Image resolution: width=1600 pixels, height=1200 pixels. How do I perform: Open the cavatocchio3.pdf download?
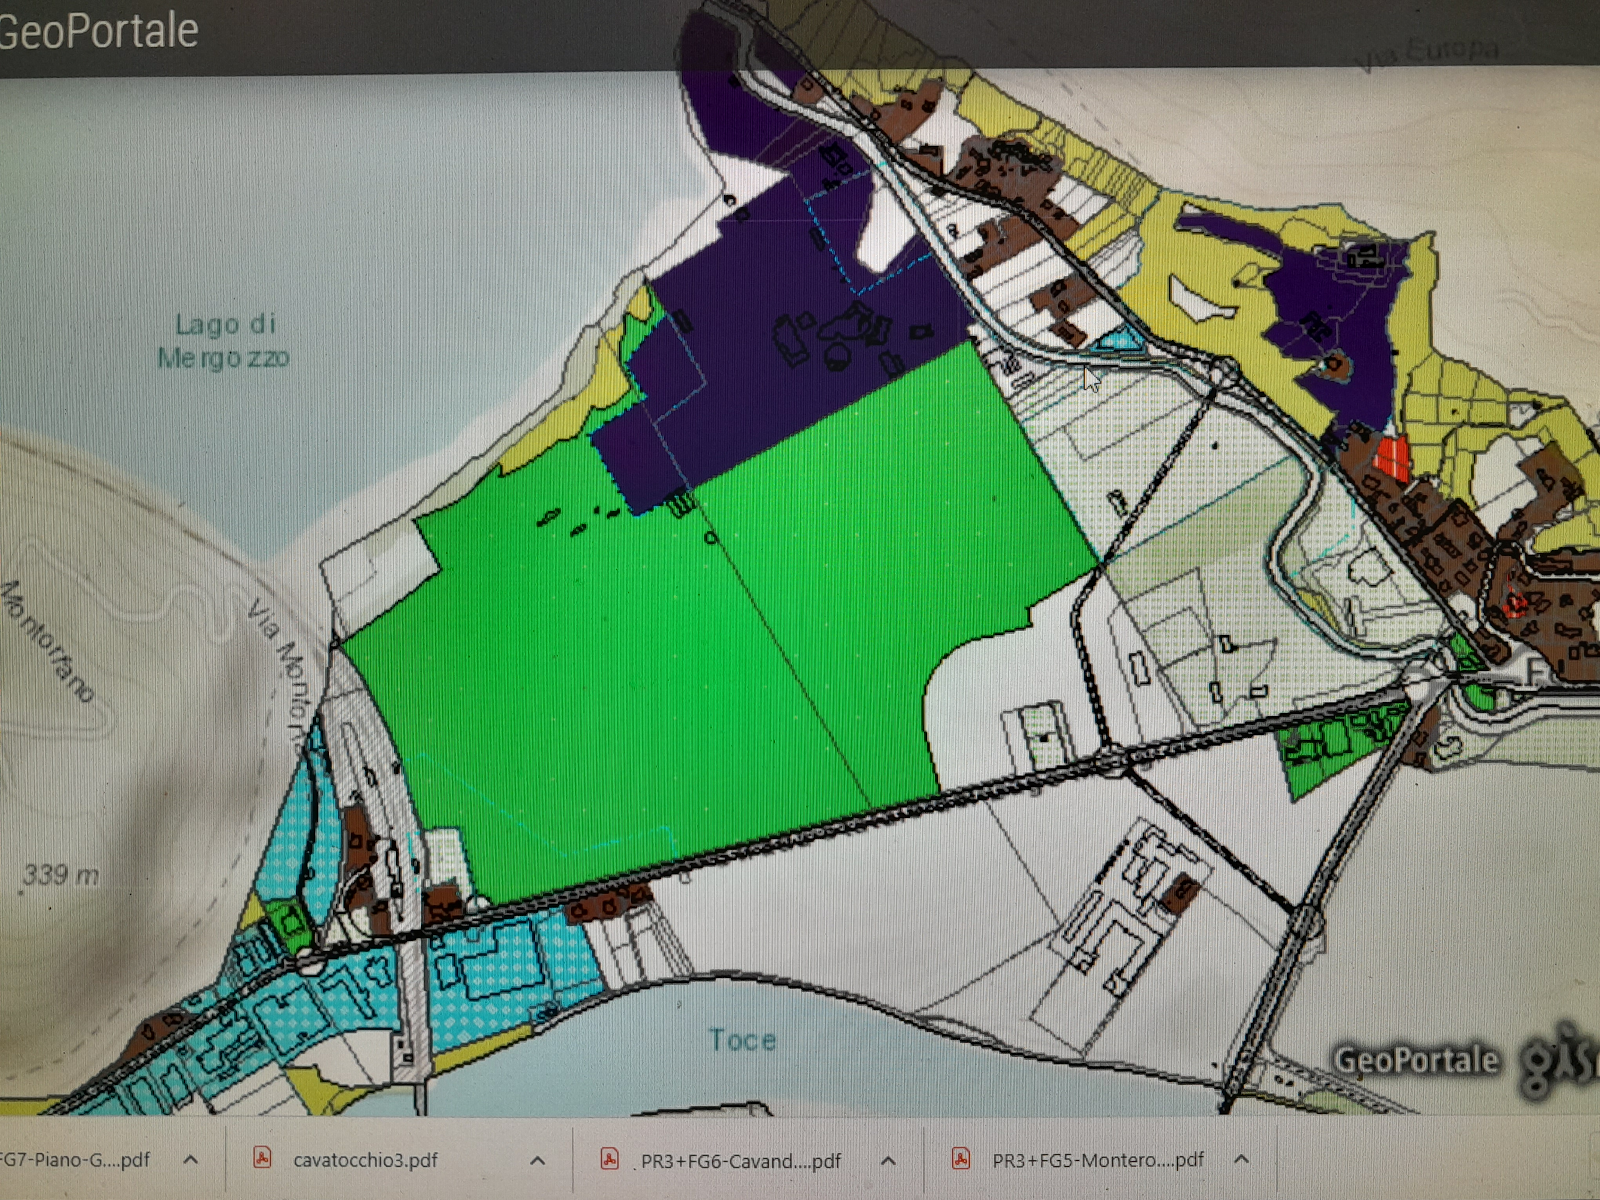[365, 1160]
